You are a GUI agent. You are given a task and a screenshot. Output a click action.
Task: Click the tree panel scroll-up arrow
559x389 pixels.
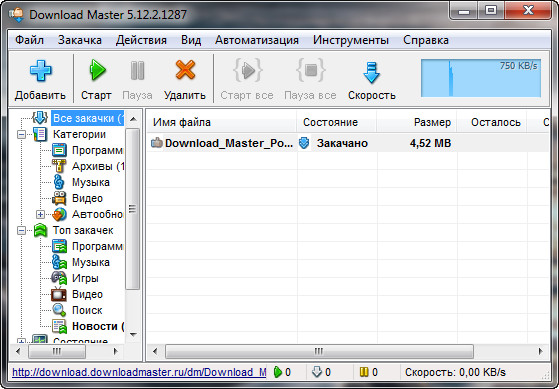[133, 119]
